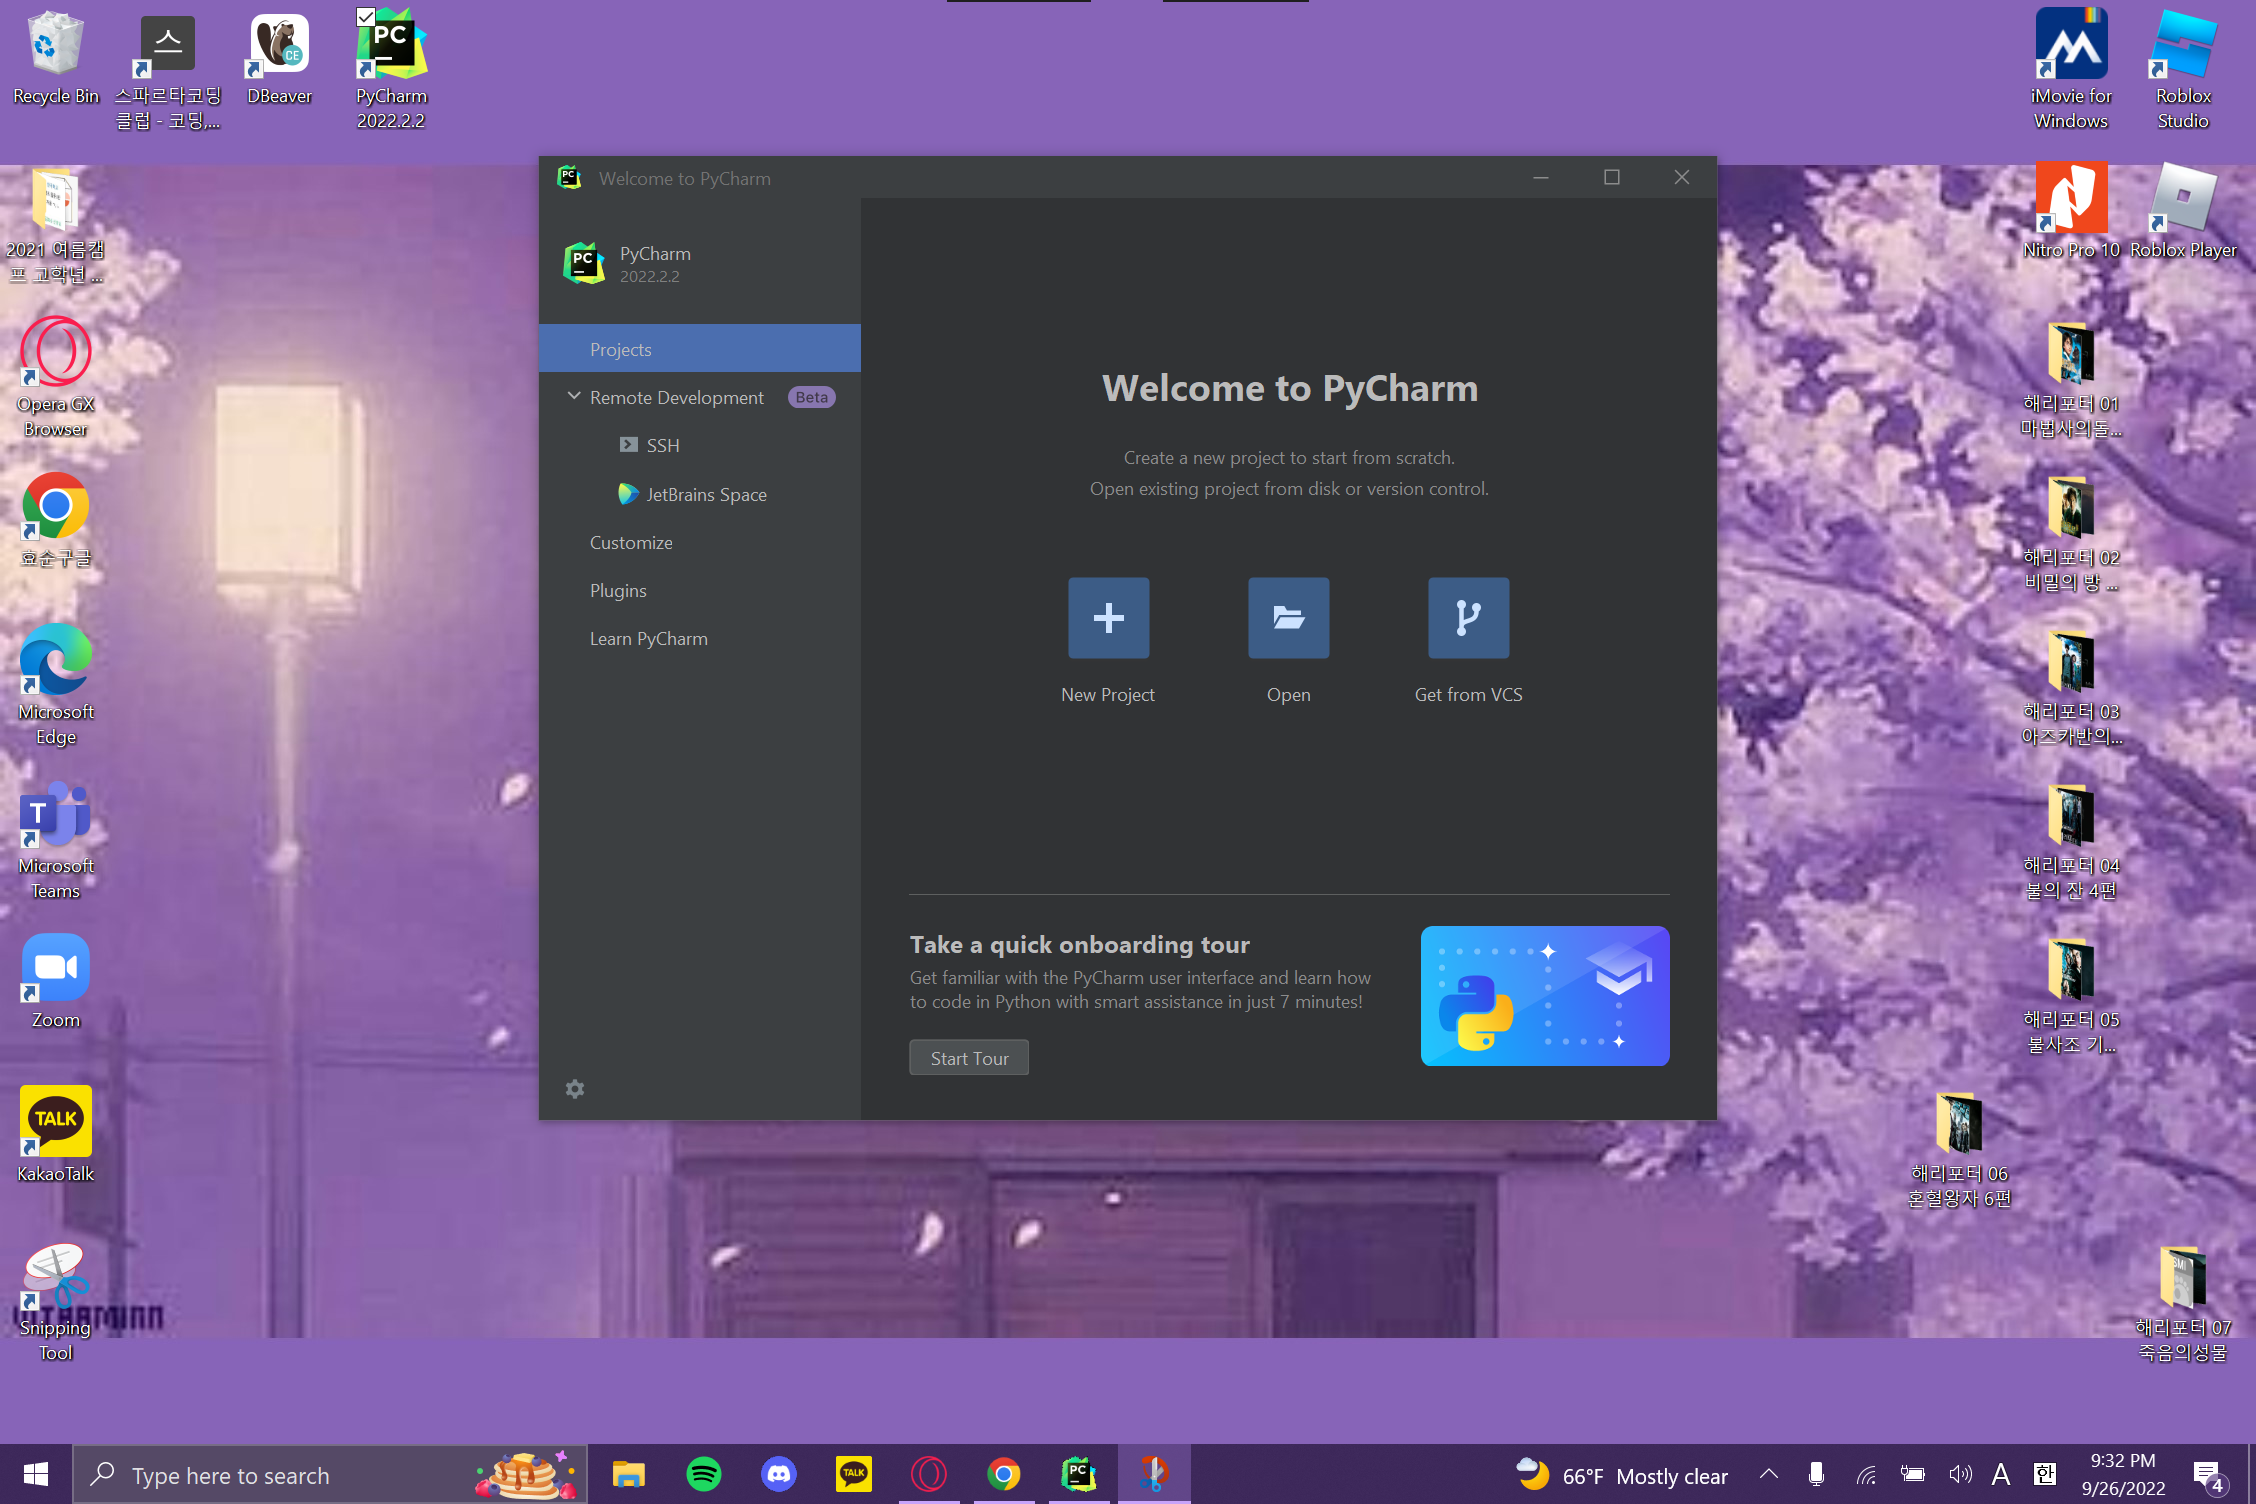Select the 해리포터 03 folder
Viewport: 2256px width, 1504px height.
2072,688
